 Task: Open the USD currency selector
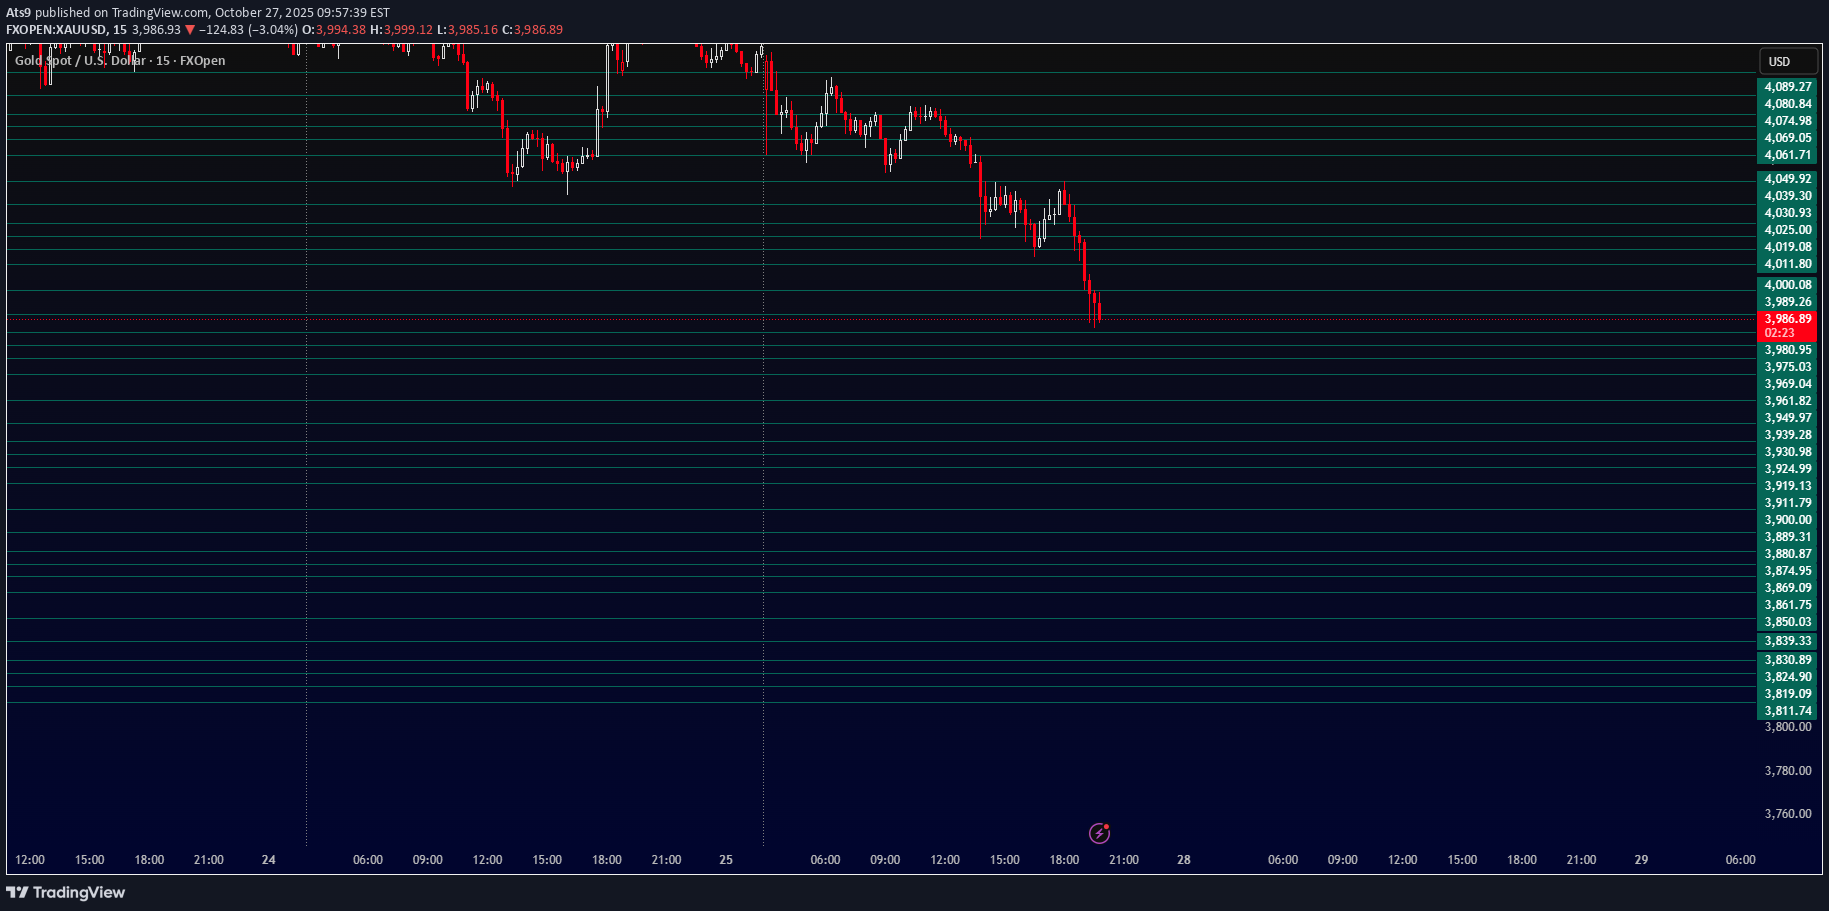(1787, 62)
